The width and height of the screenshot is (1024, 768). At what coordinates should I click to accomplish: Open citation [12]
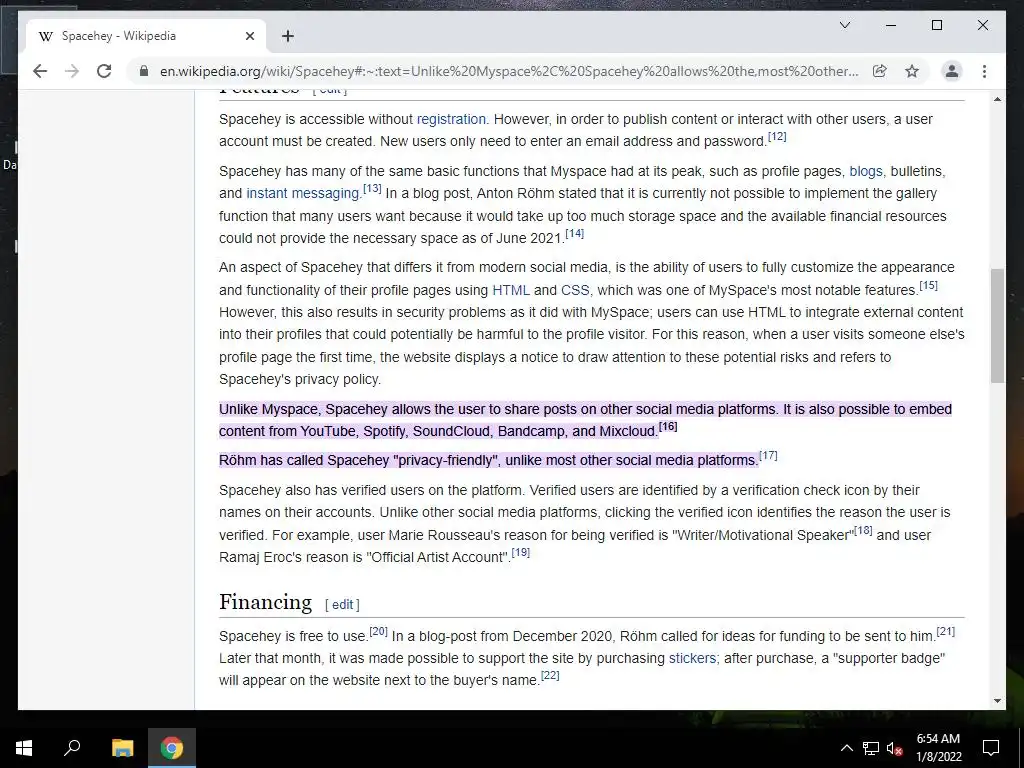[x=777, y=136]
